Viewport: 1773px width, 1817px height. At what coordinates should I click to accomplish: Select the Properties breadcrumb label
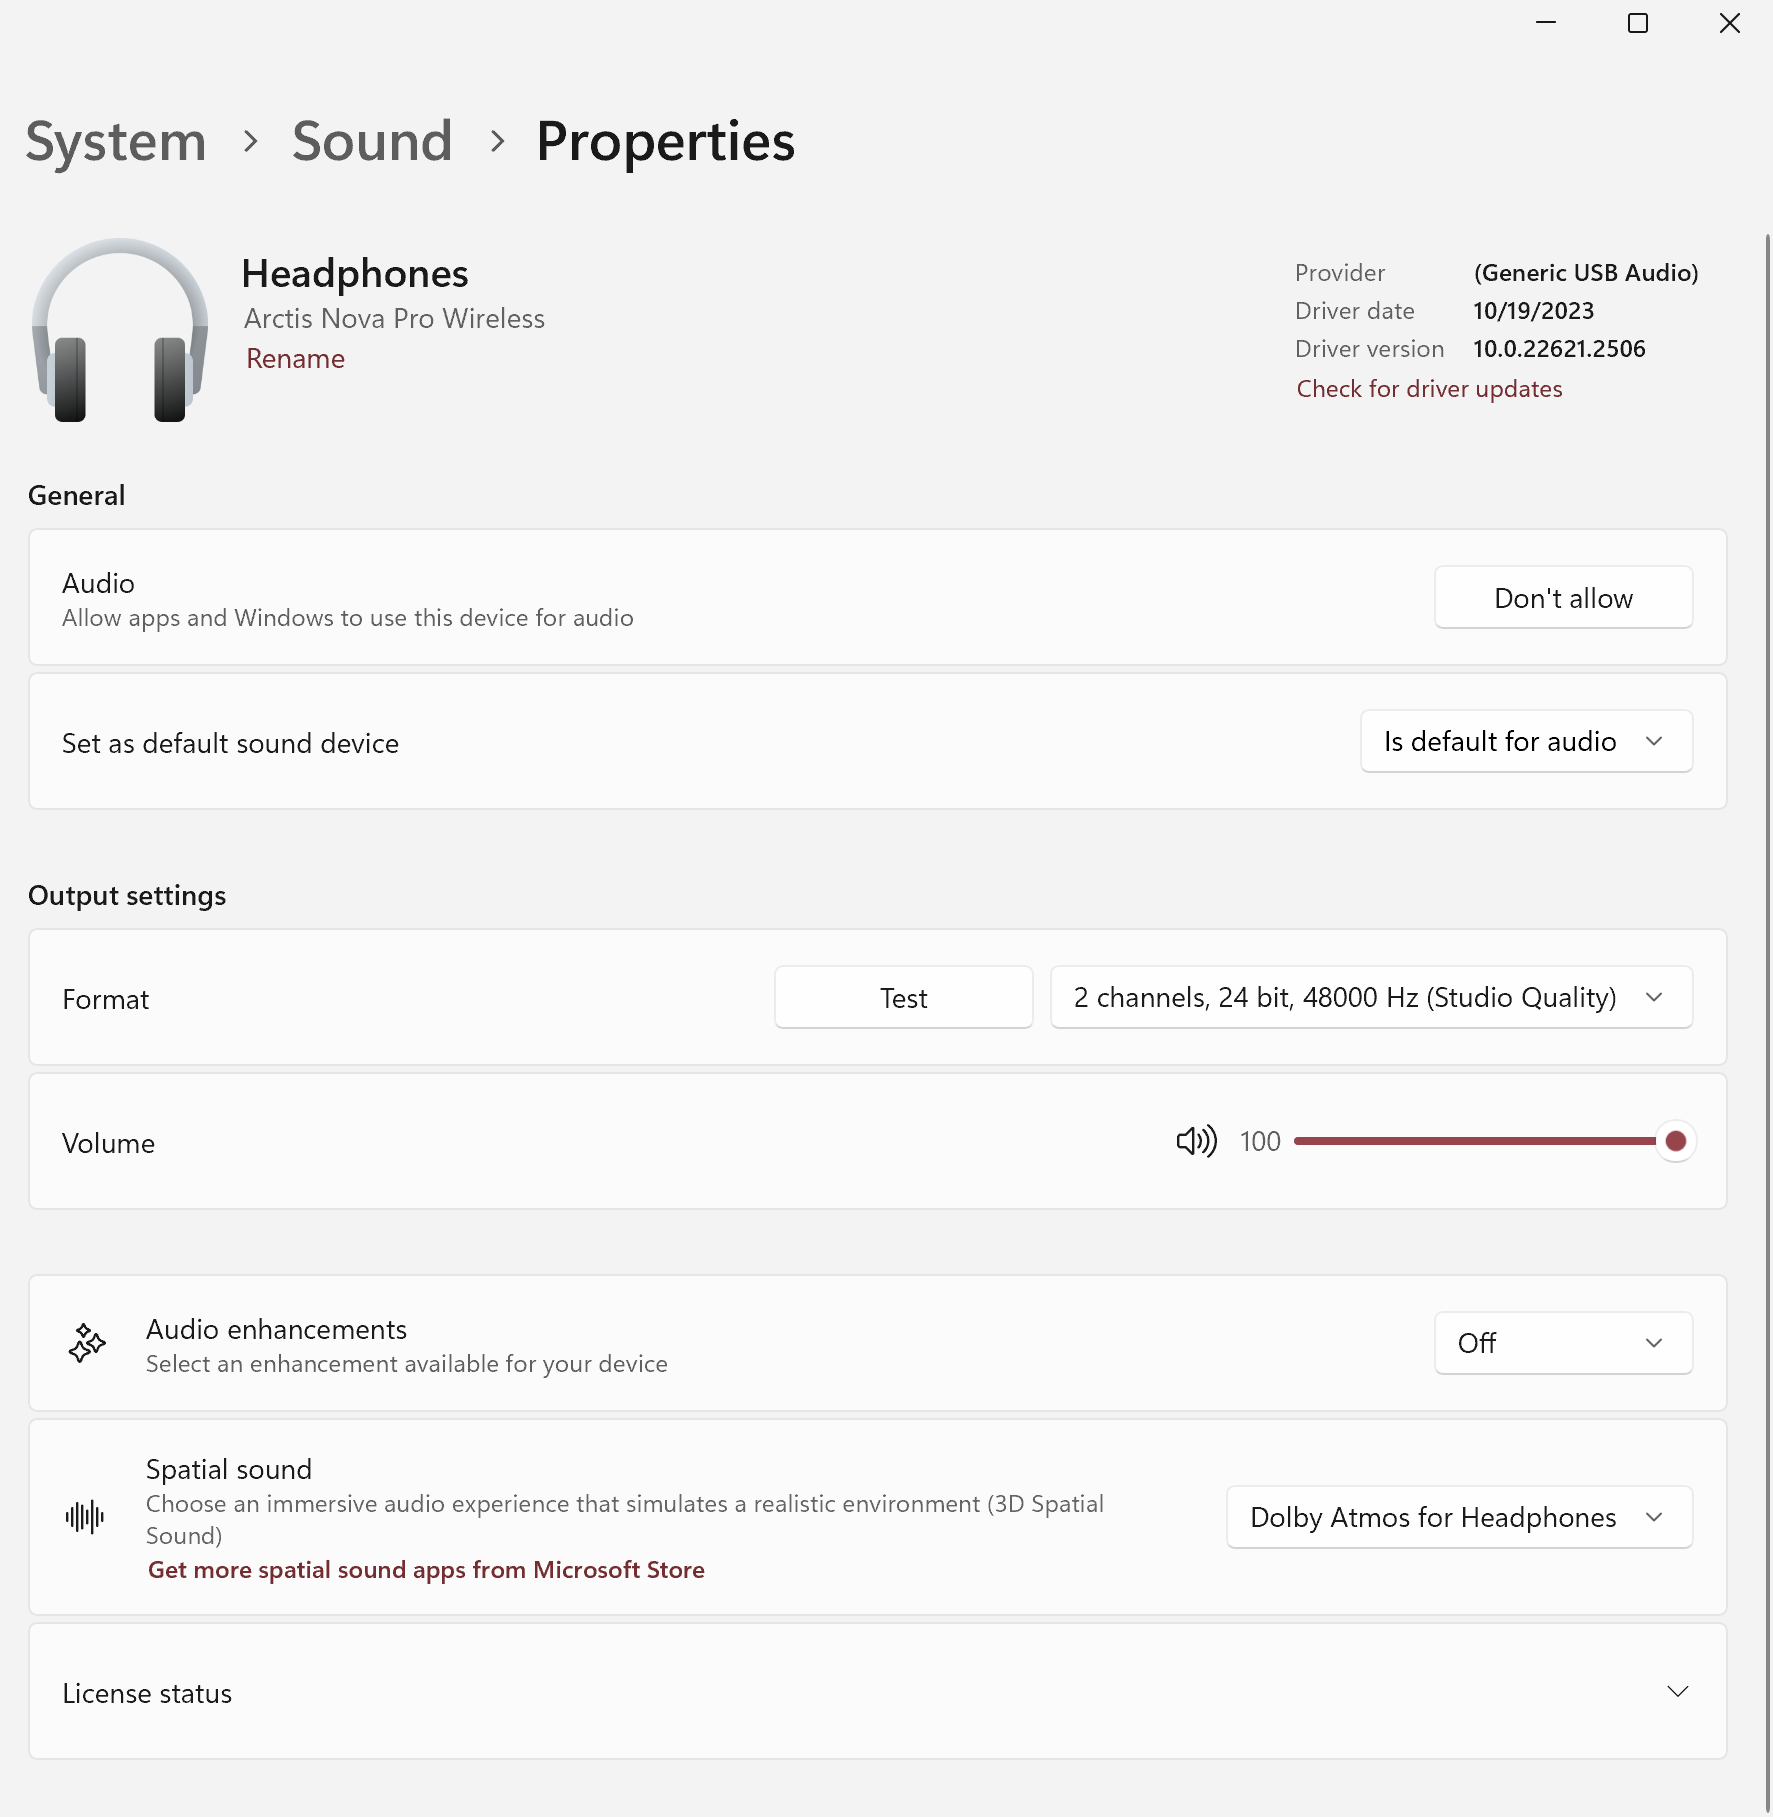click(666, 141)
